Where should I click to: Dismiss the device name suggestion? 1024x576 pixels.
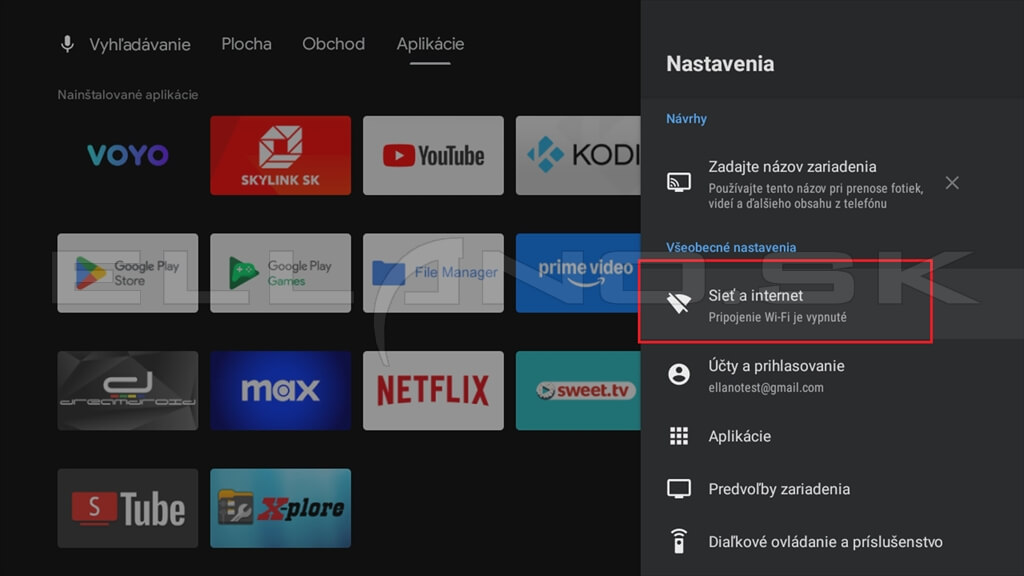click(952, 183)
